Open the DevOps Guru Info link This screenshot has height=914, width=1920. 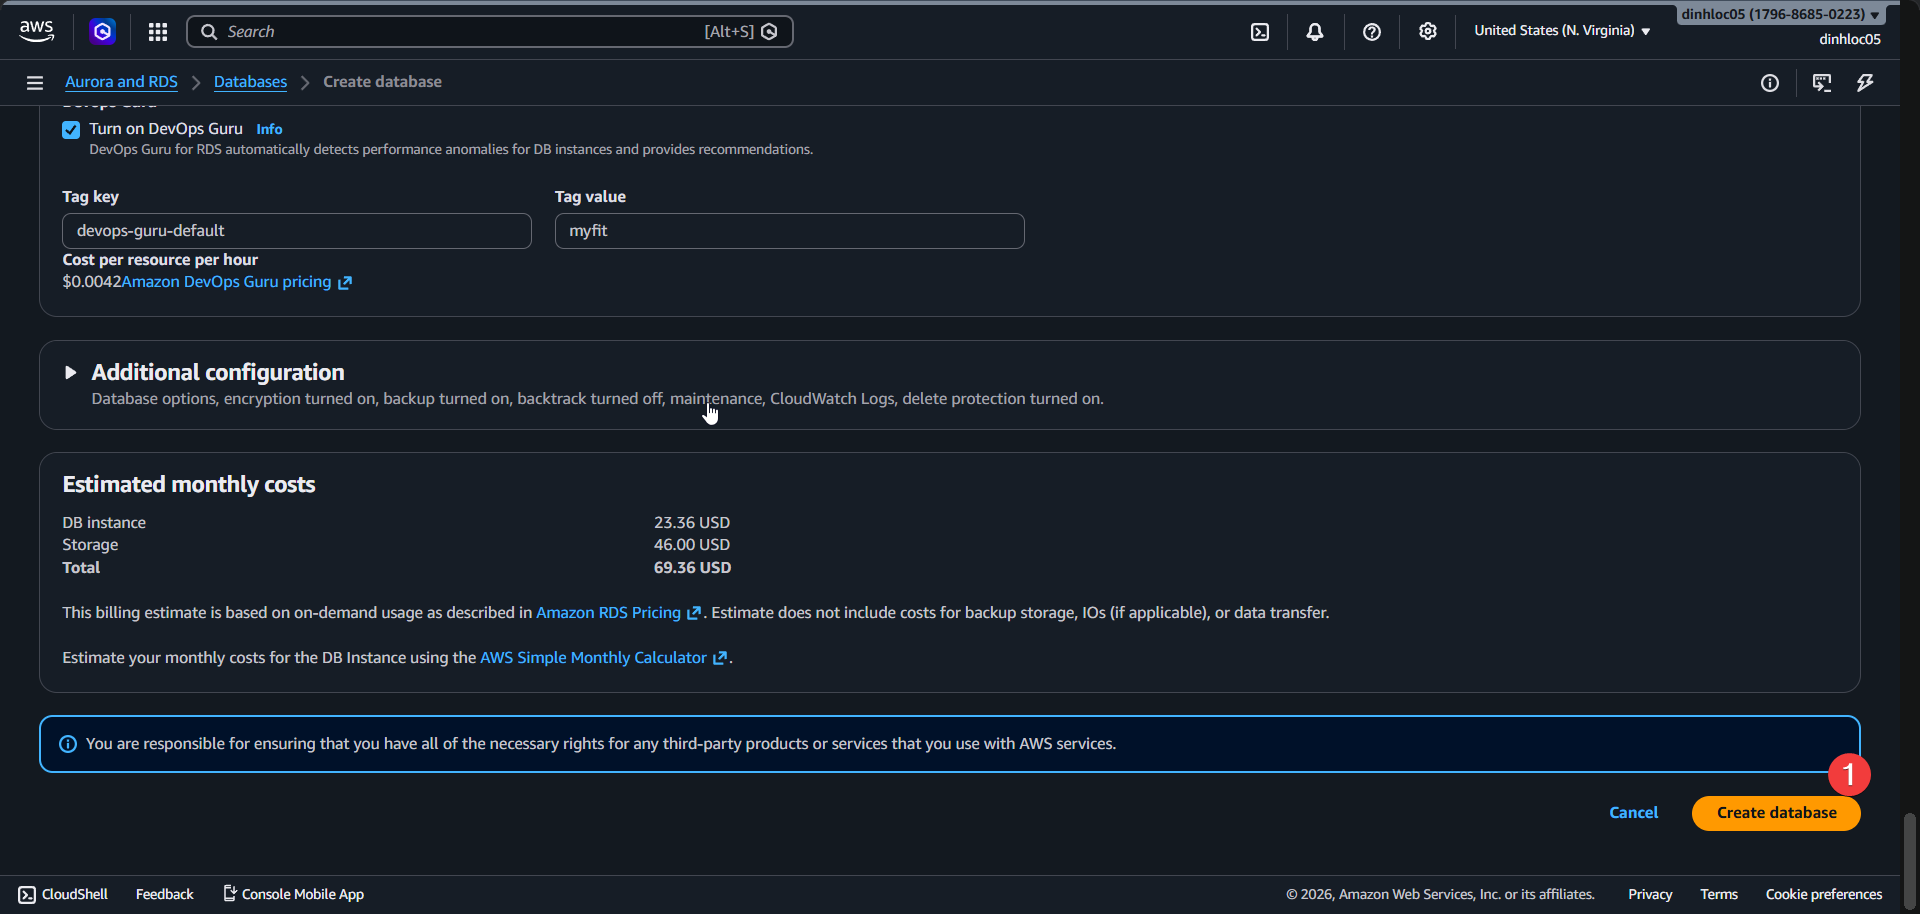(x=269, y=129)
